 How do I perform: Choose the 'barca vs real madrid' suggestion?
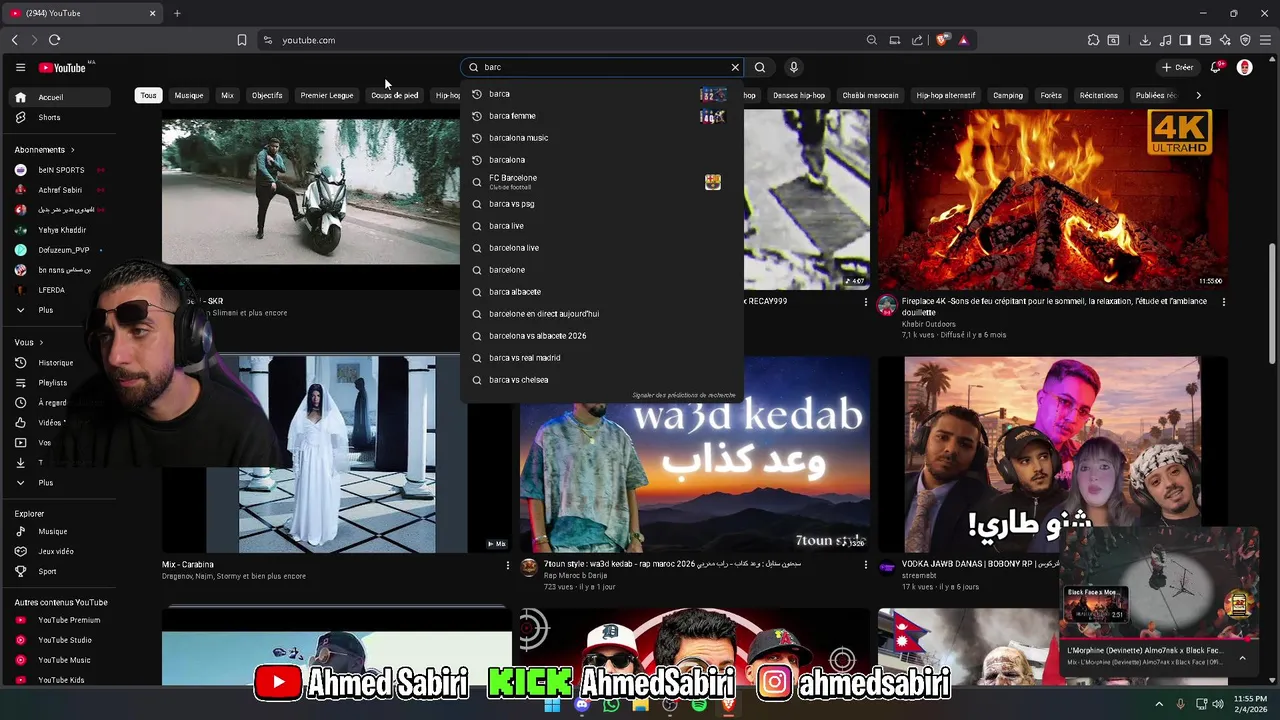(x=602, y=358)
